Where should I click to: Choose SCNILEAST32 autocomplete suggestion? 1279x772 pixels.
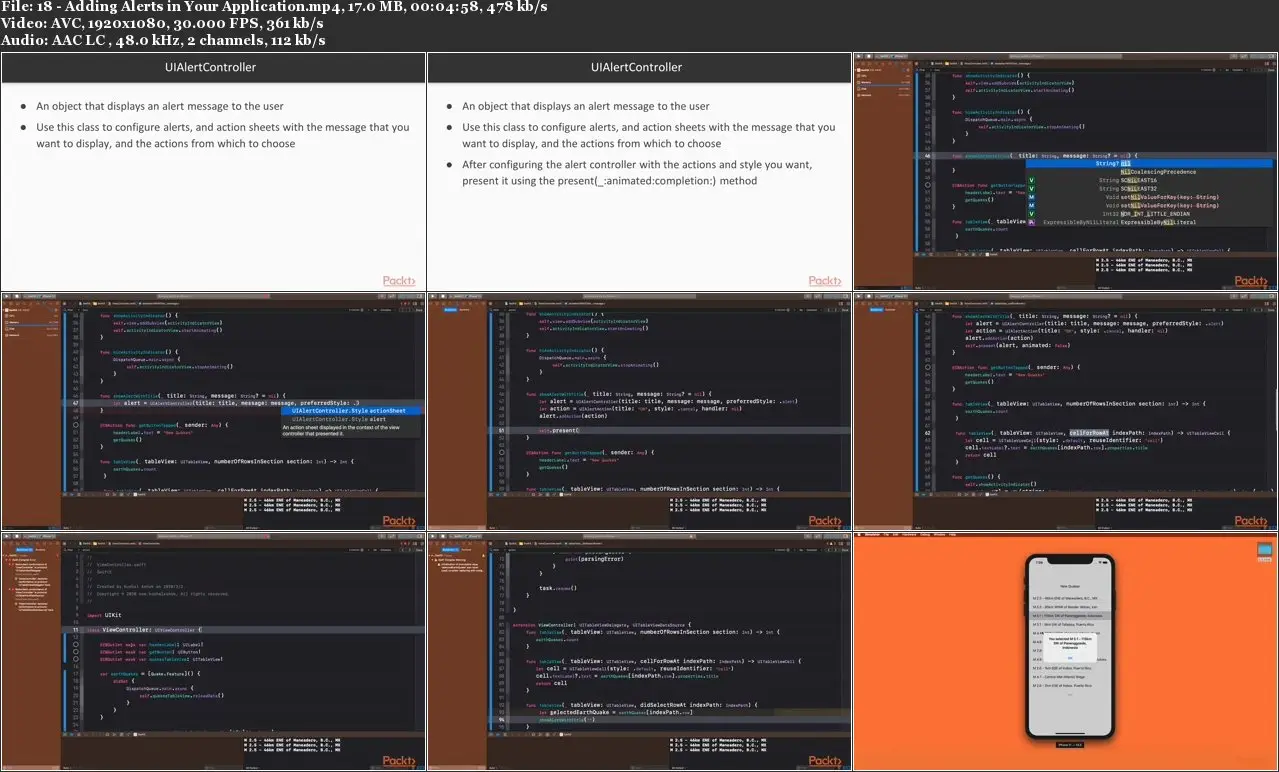coord(1150,188)
